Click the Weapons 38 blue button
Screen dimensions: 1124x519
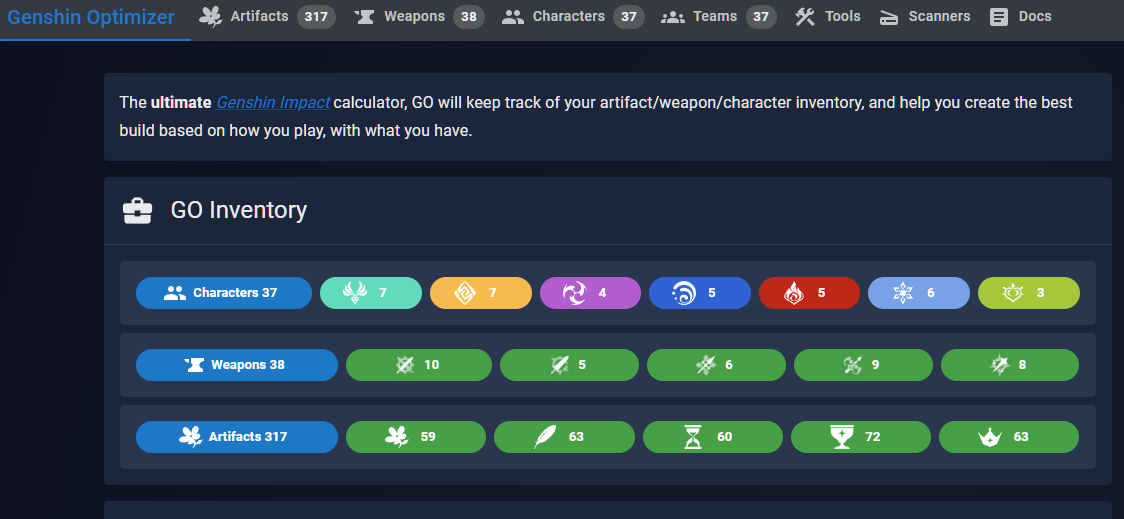point(237,365)
